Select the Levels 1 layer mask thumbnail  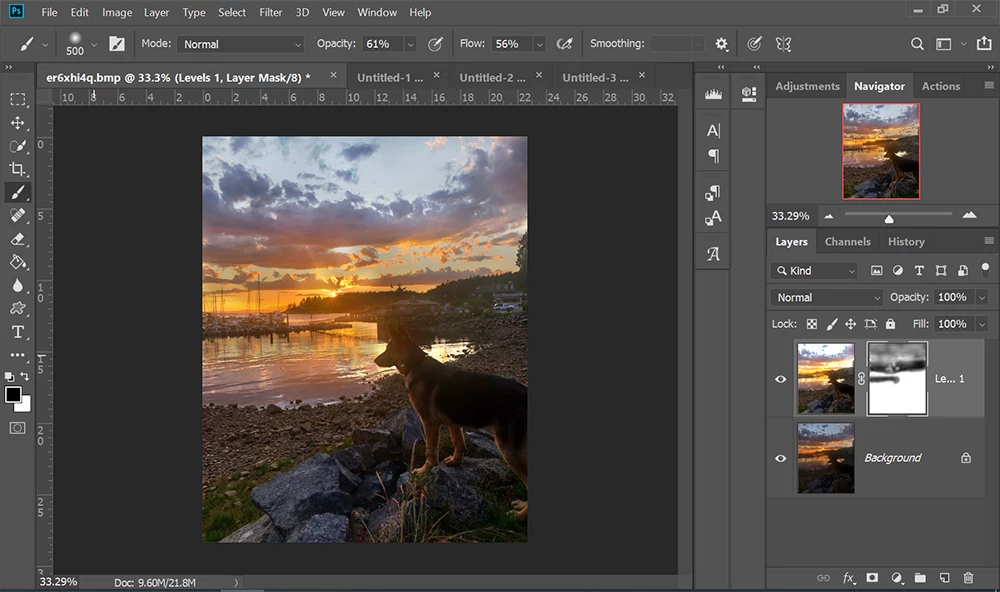coord(897,378)
